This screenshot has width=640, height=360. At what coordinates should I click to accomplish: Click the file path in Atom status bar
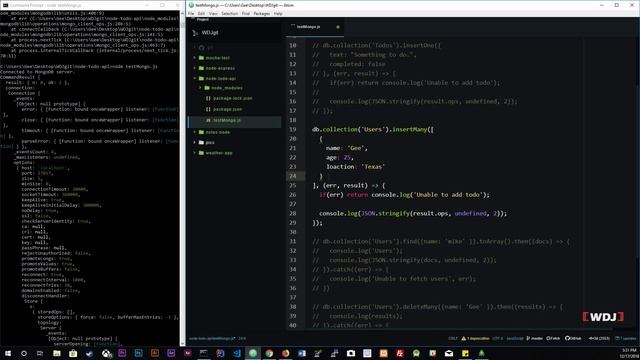tap(212, 338)
